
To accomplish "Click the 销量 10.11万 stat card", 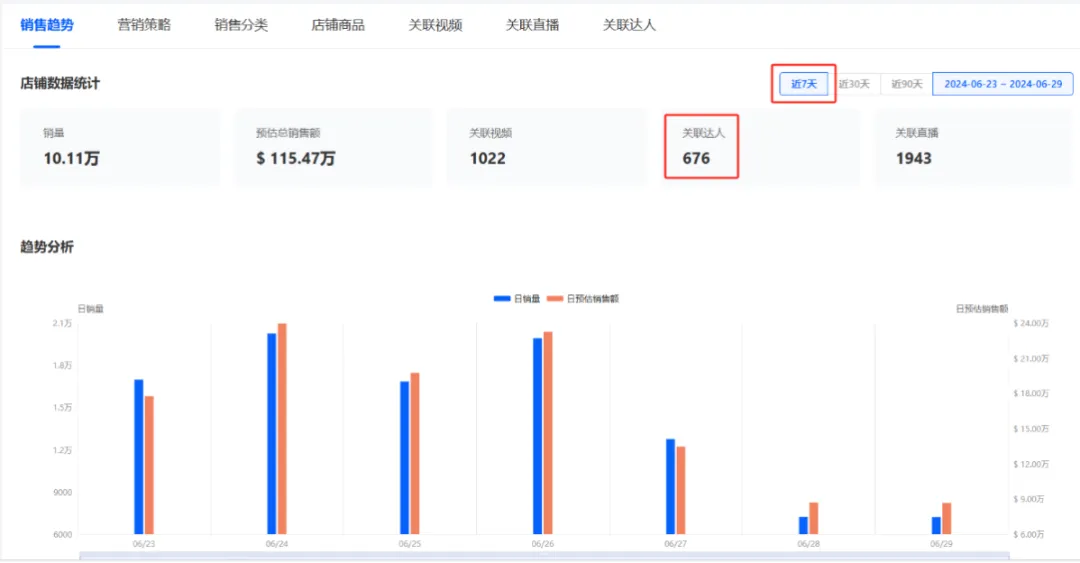I will (120, 147).
